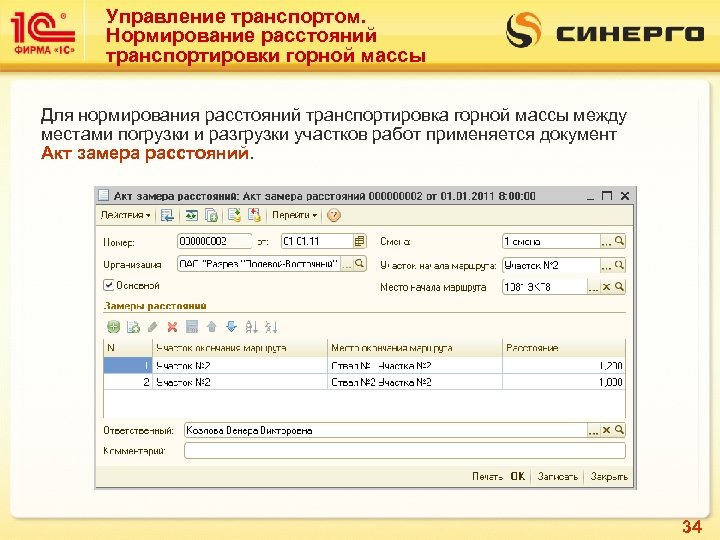Open Участок начала маршрута with magnifier icon
The height and width of the screenshot is (540, 720).
619,265
